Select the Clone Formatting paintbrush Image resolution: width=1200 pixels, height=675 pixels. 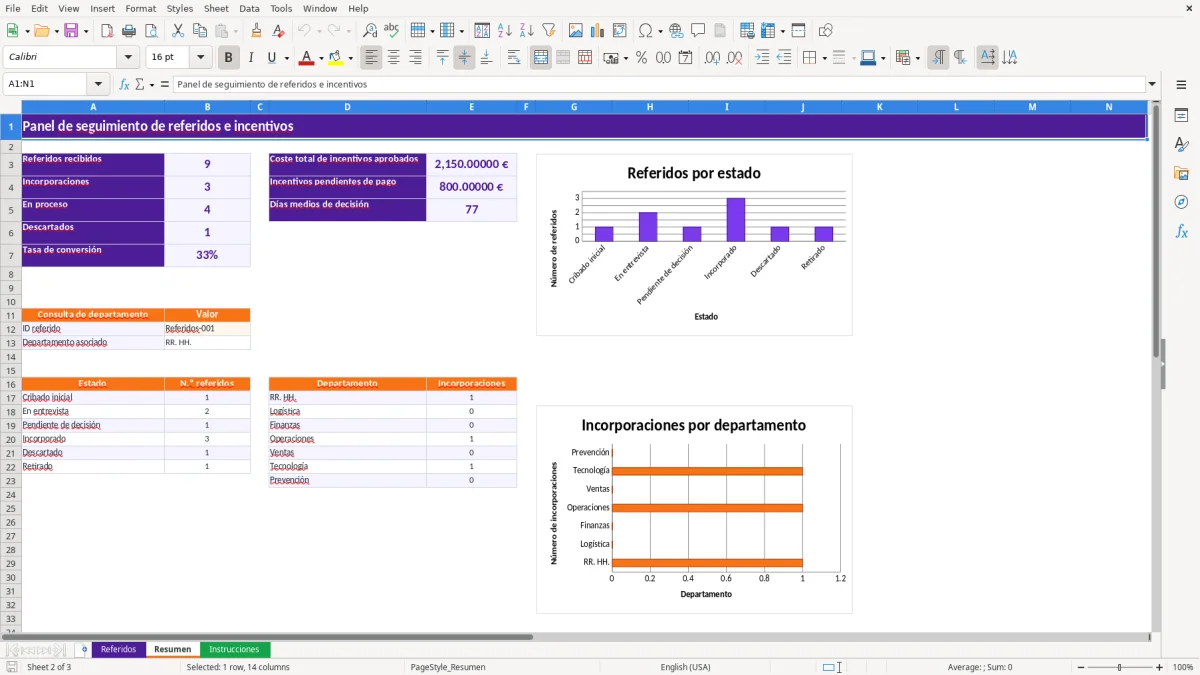coord(256,31)
